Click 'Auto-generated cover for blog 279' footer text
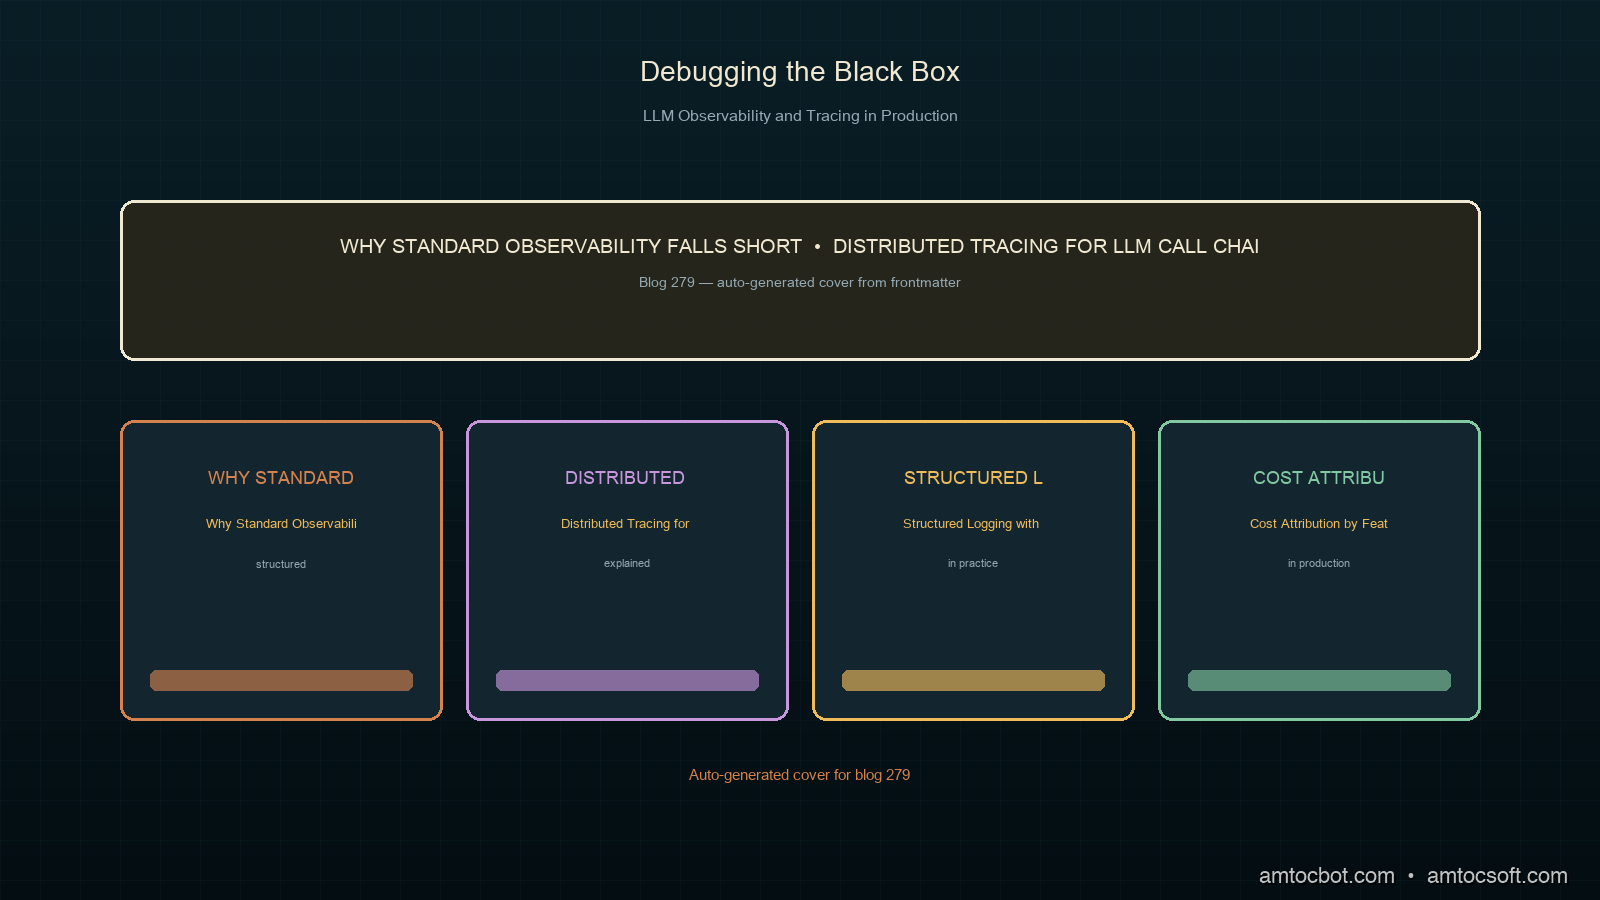 (800, 775)
